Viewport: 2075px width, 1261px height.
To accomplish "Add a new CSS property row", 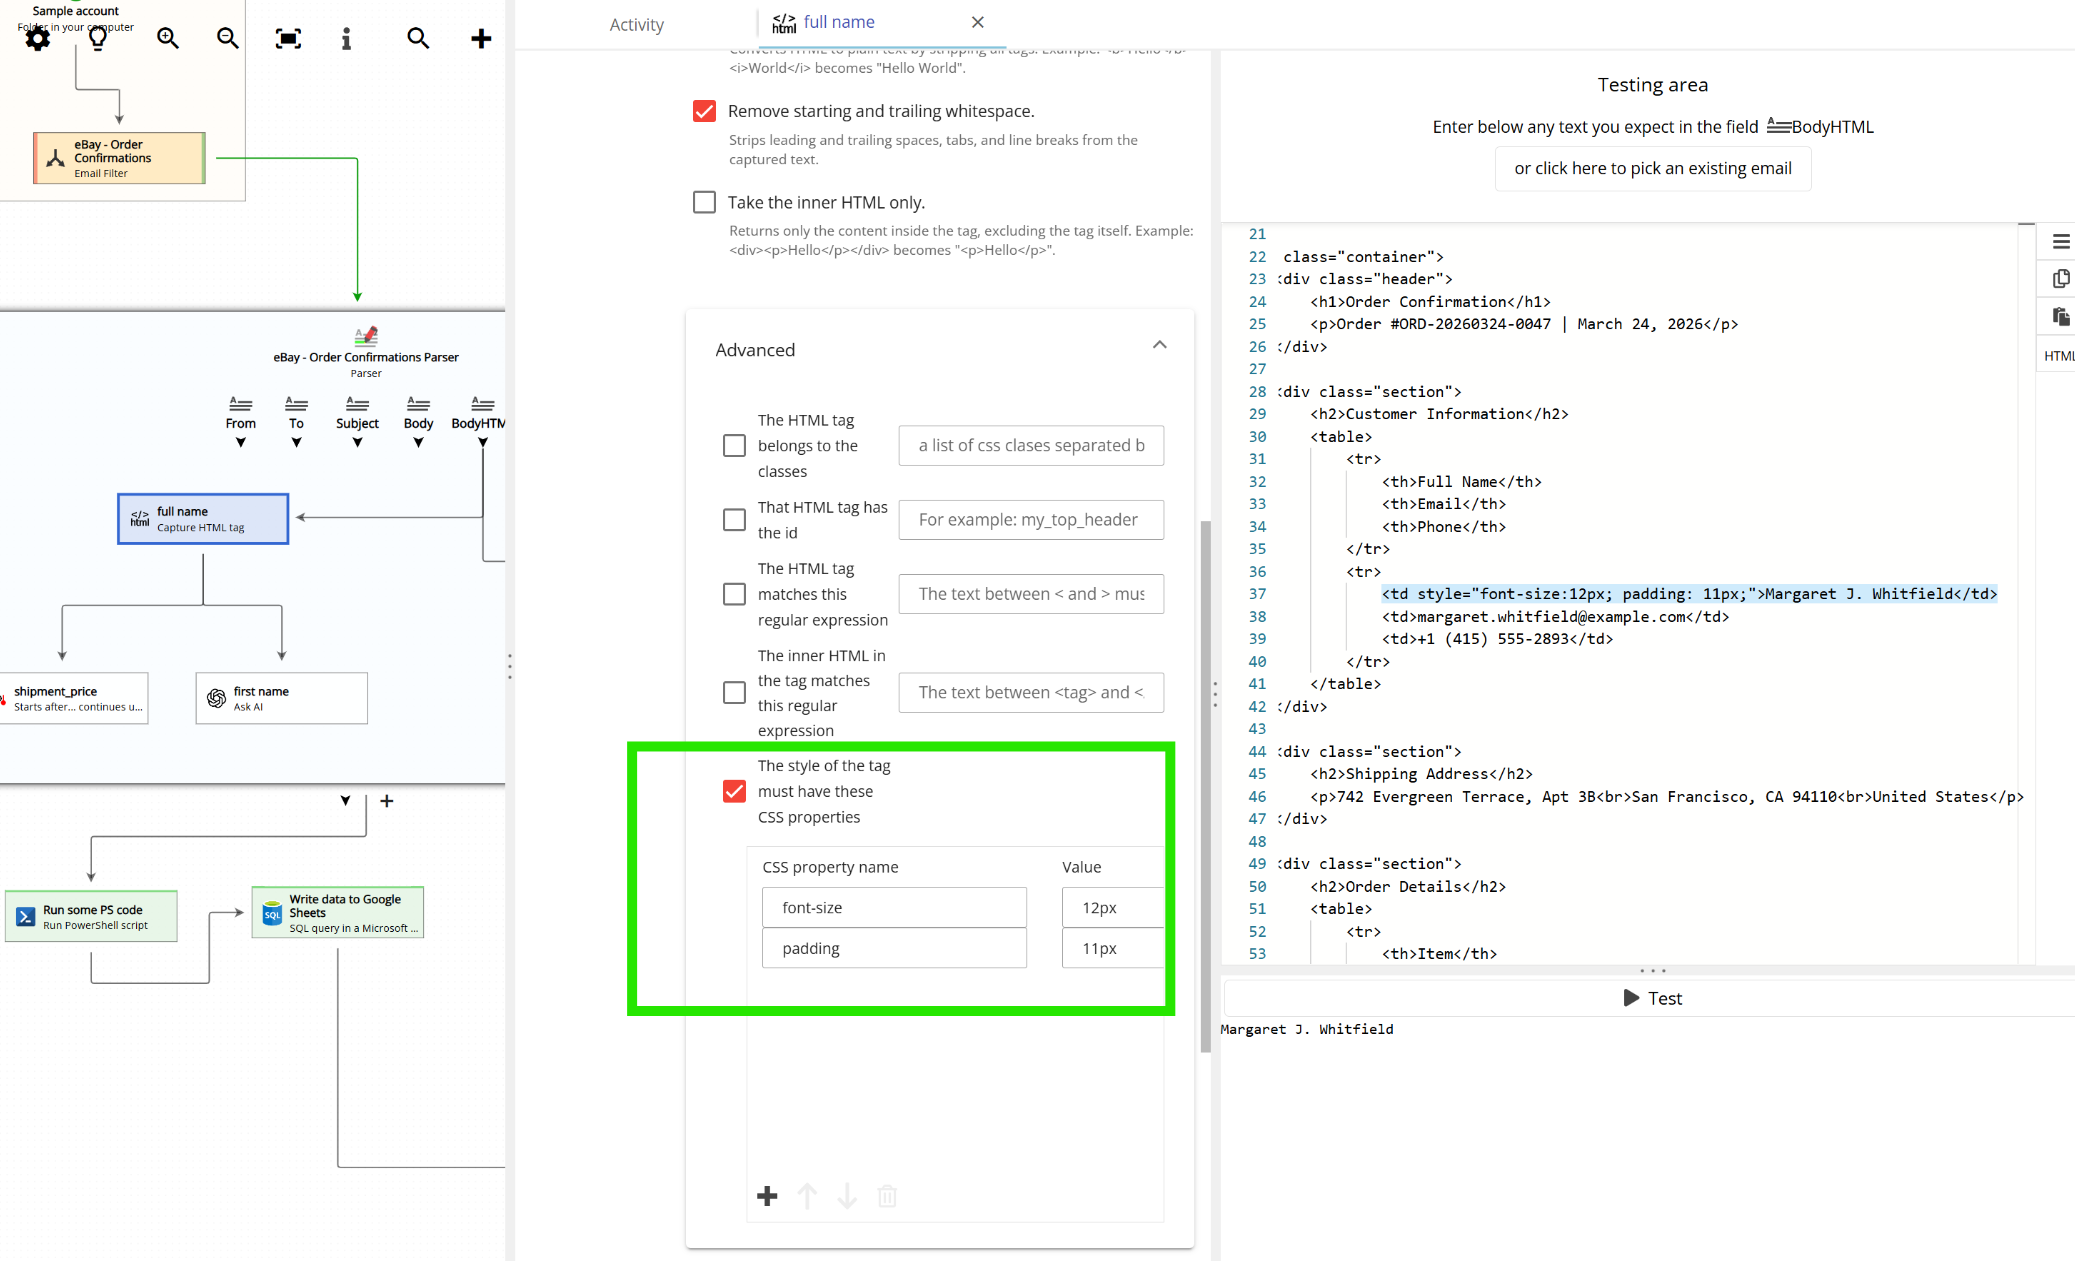I will [x=767, y=1196].
